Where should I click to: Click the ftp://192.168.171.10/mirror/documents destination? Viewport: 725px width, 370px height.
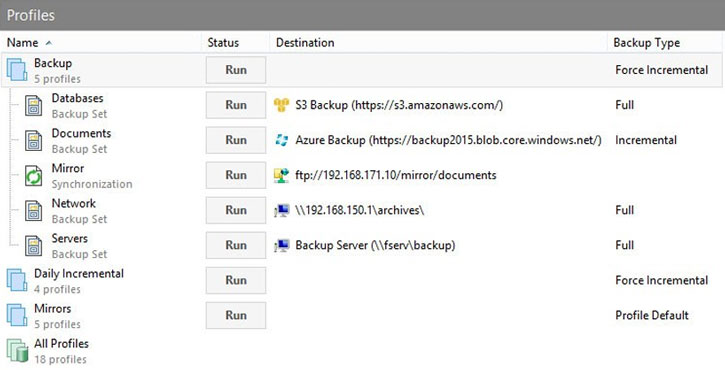(396, 175)
